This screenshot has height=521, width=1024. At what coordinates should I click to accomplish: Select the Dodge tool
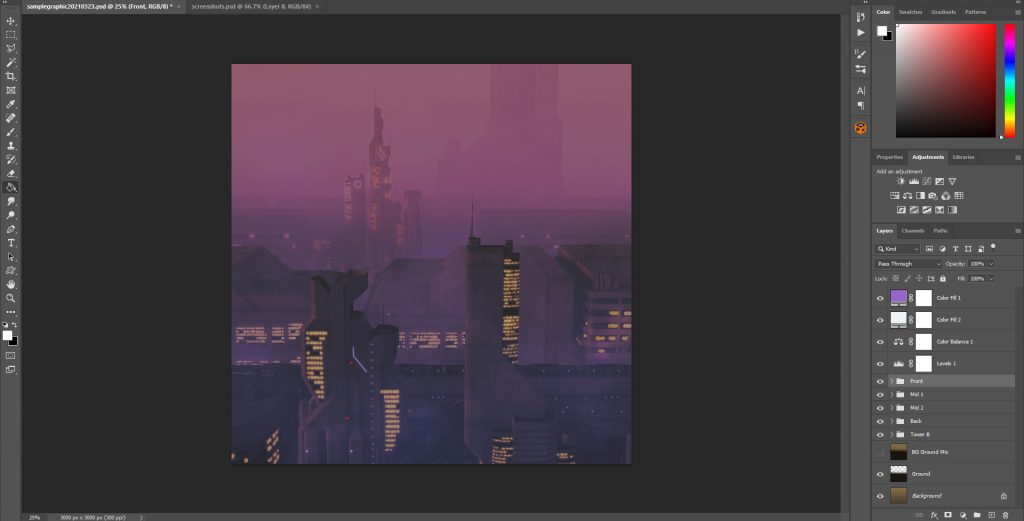[10, 215]
